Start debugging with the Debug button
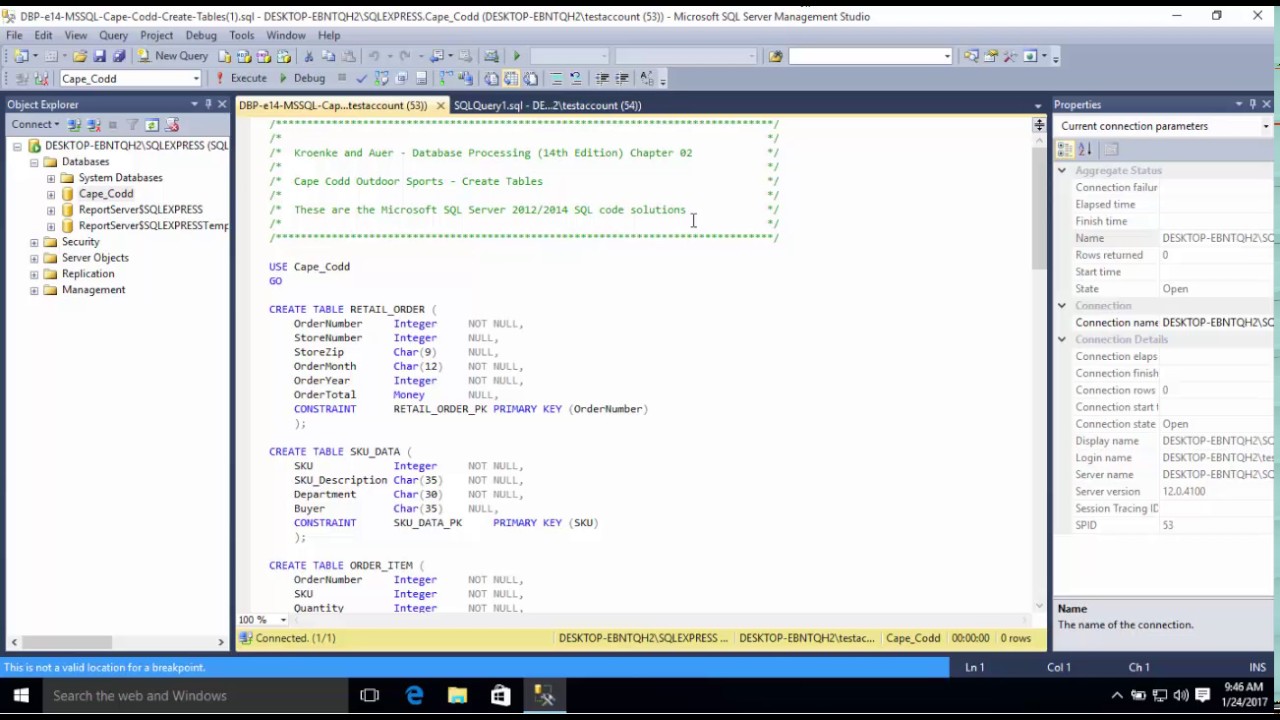Viewport: 1280px width, 720px height. 301,78
